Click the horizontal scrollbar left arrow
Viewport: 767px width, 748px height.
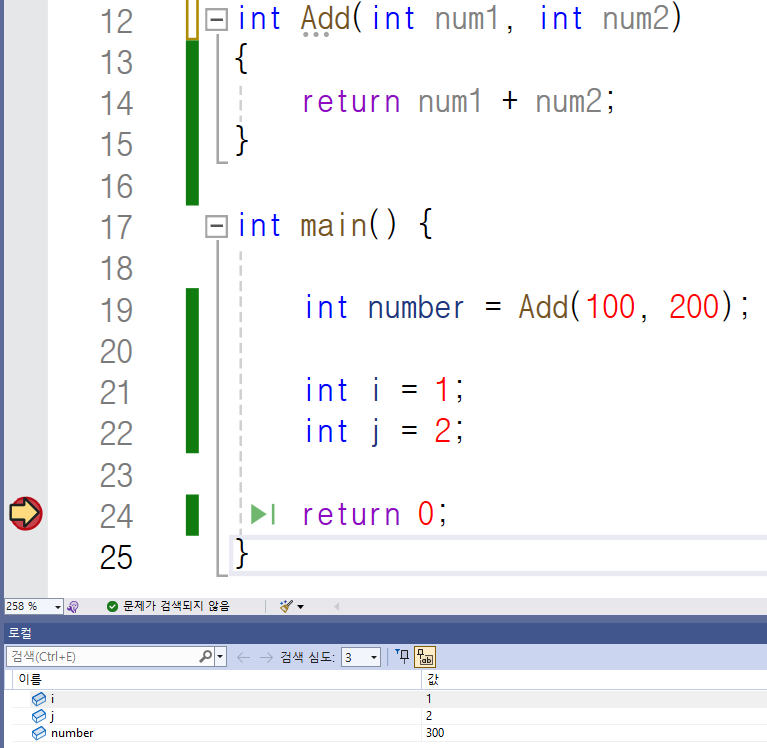tap(337, 607)
